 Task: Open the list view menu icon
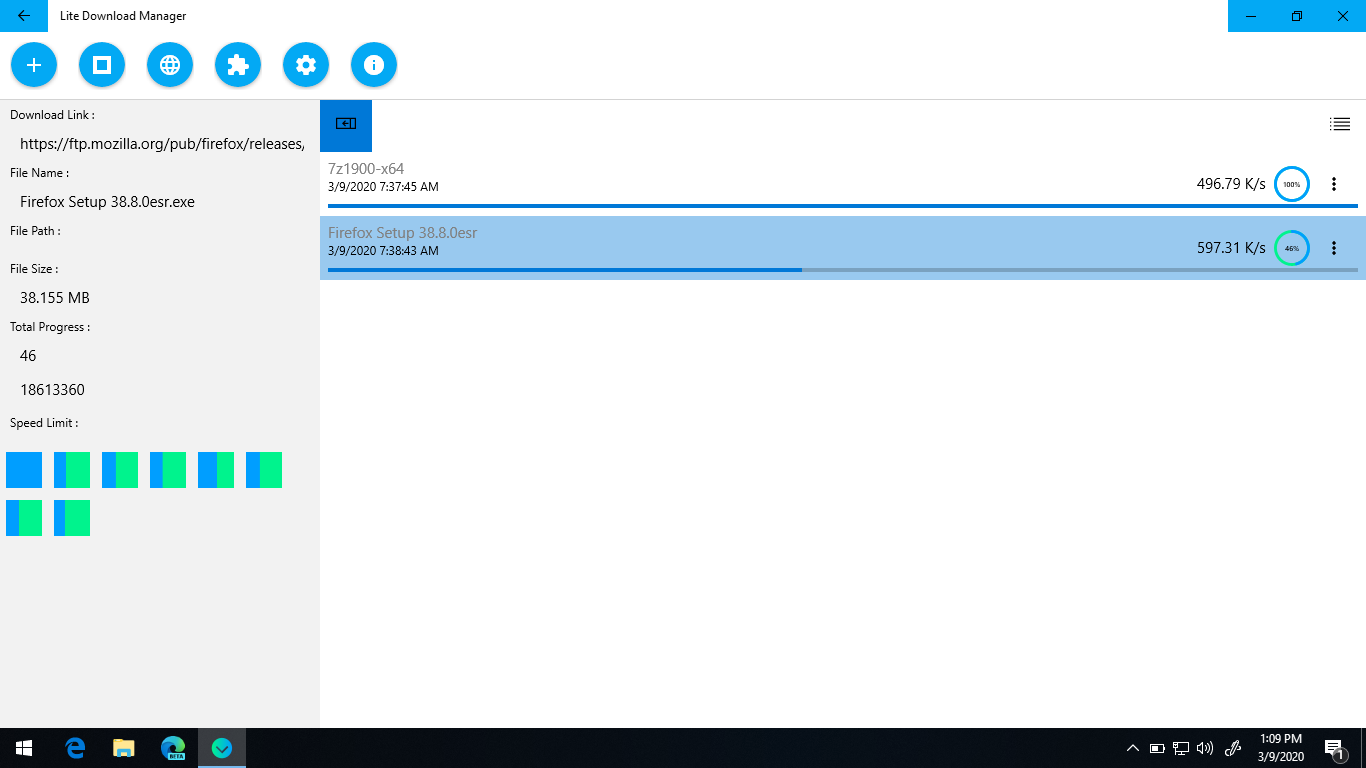[x=1340, y=124]
